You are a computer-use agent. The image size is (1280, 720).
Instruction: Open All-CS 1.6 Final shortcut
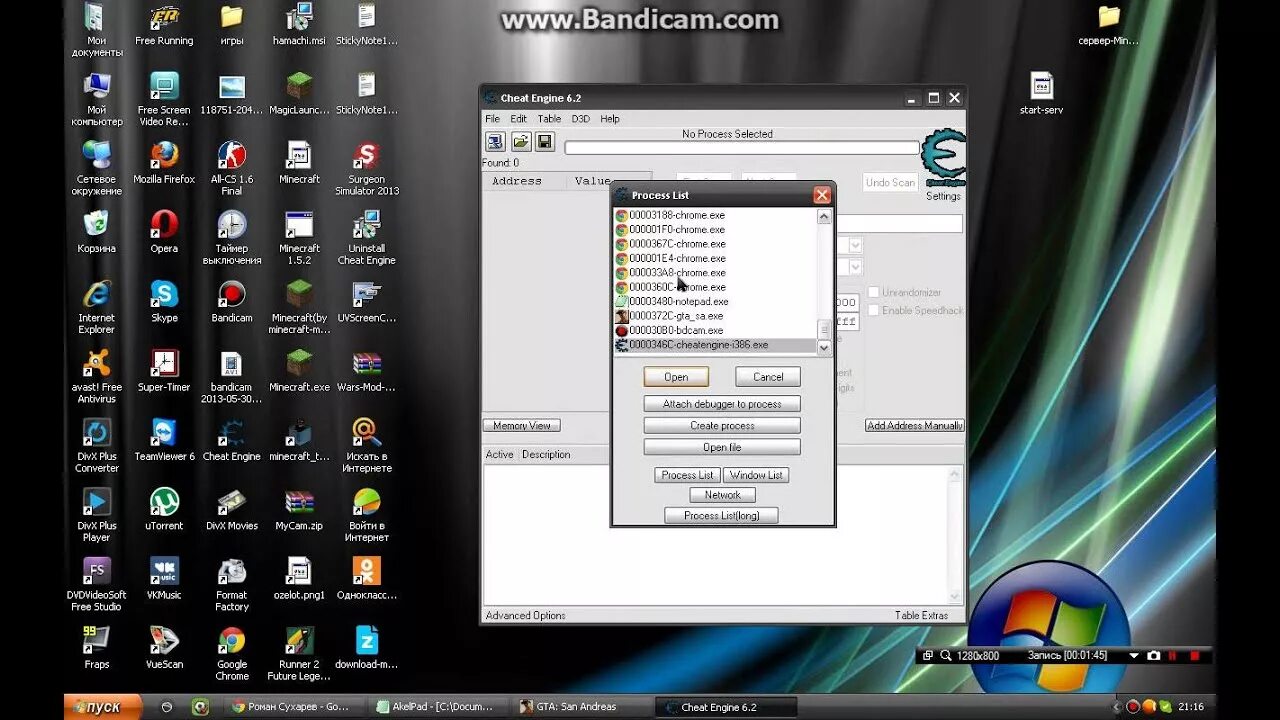(x=232, y=167)
